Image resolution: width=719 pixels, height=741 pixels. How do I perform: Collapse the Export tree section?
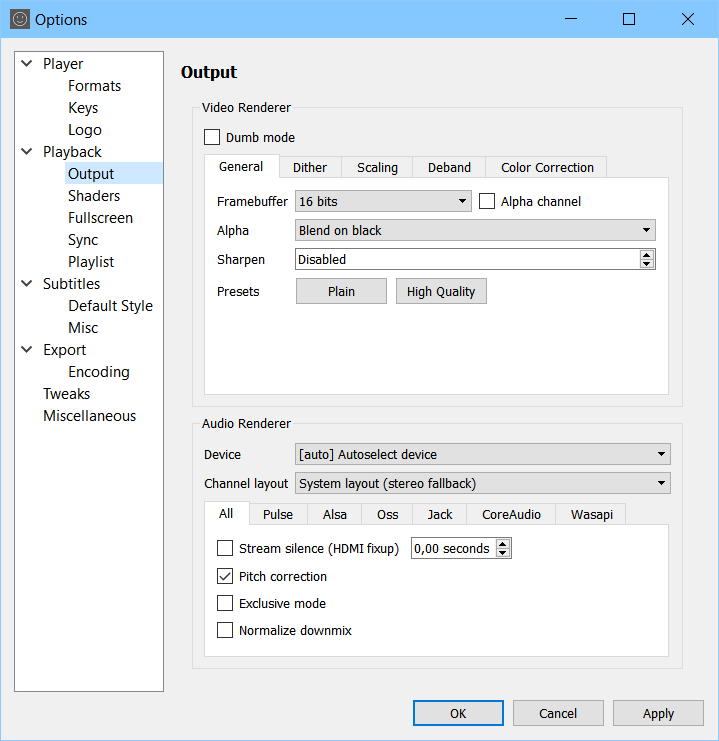coord(26,350)
